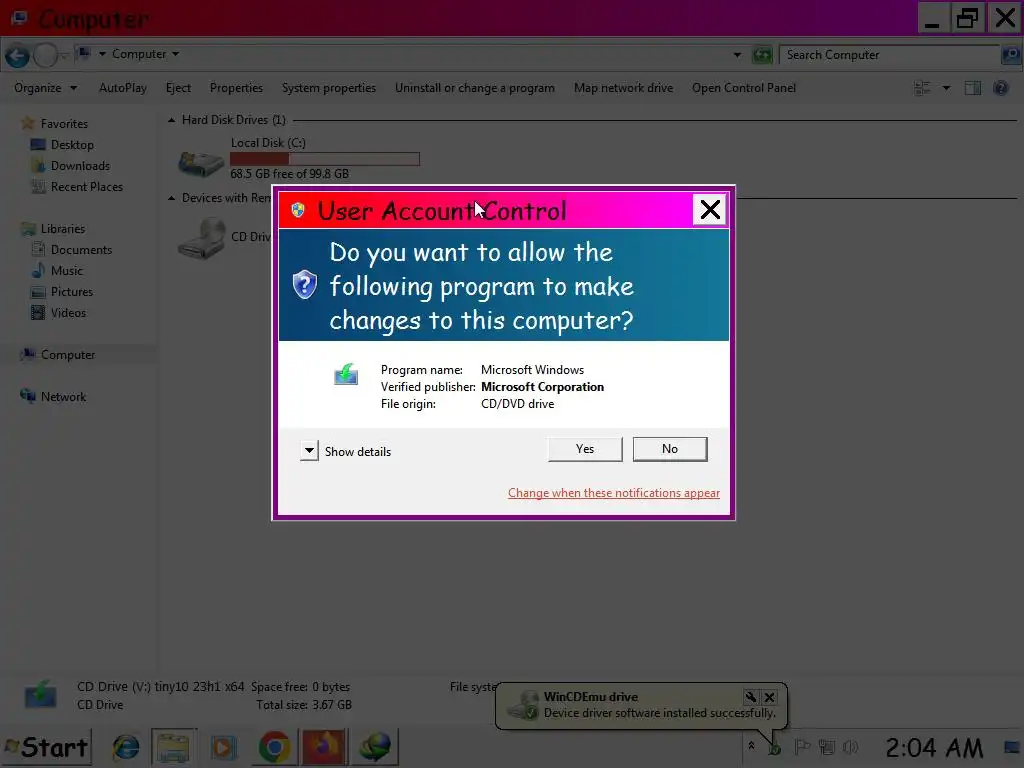Click the search magnifier icon
The width and height of the screenshot is (1024, 768).
pyautogui.click(x=1011, y=55)
